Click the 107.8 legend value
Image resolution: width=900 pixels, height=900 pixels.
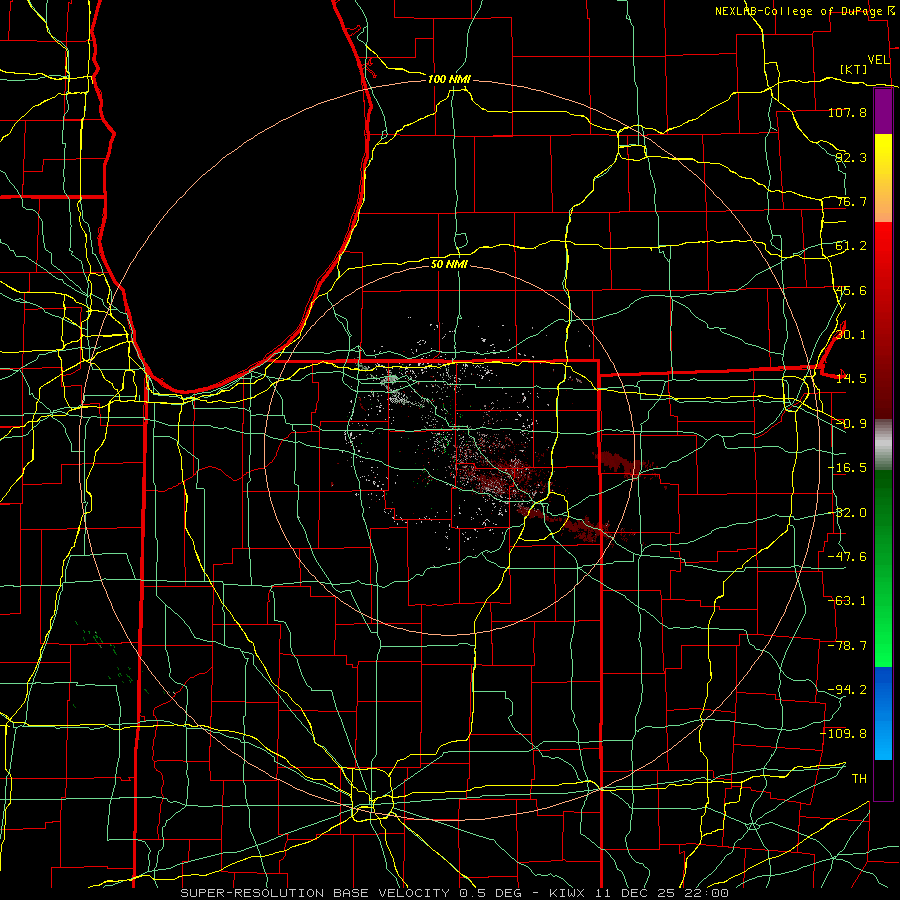(847, 112)
